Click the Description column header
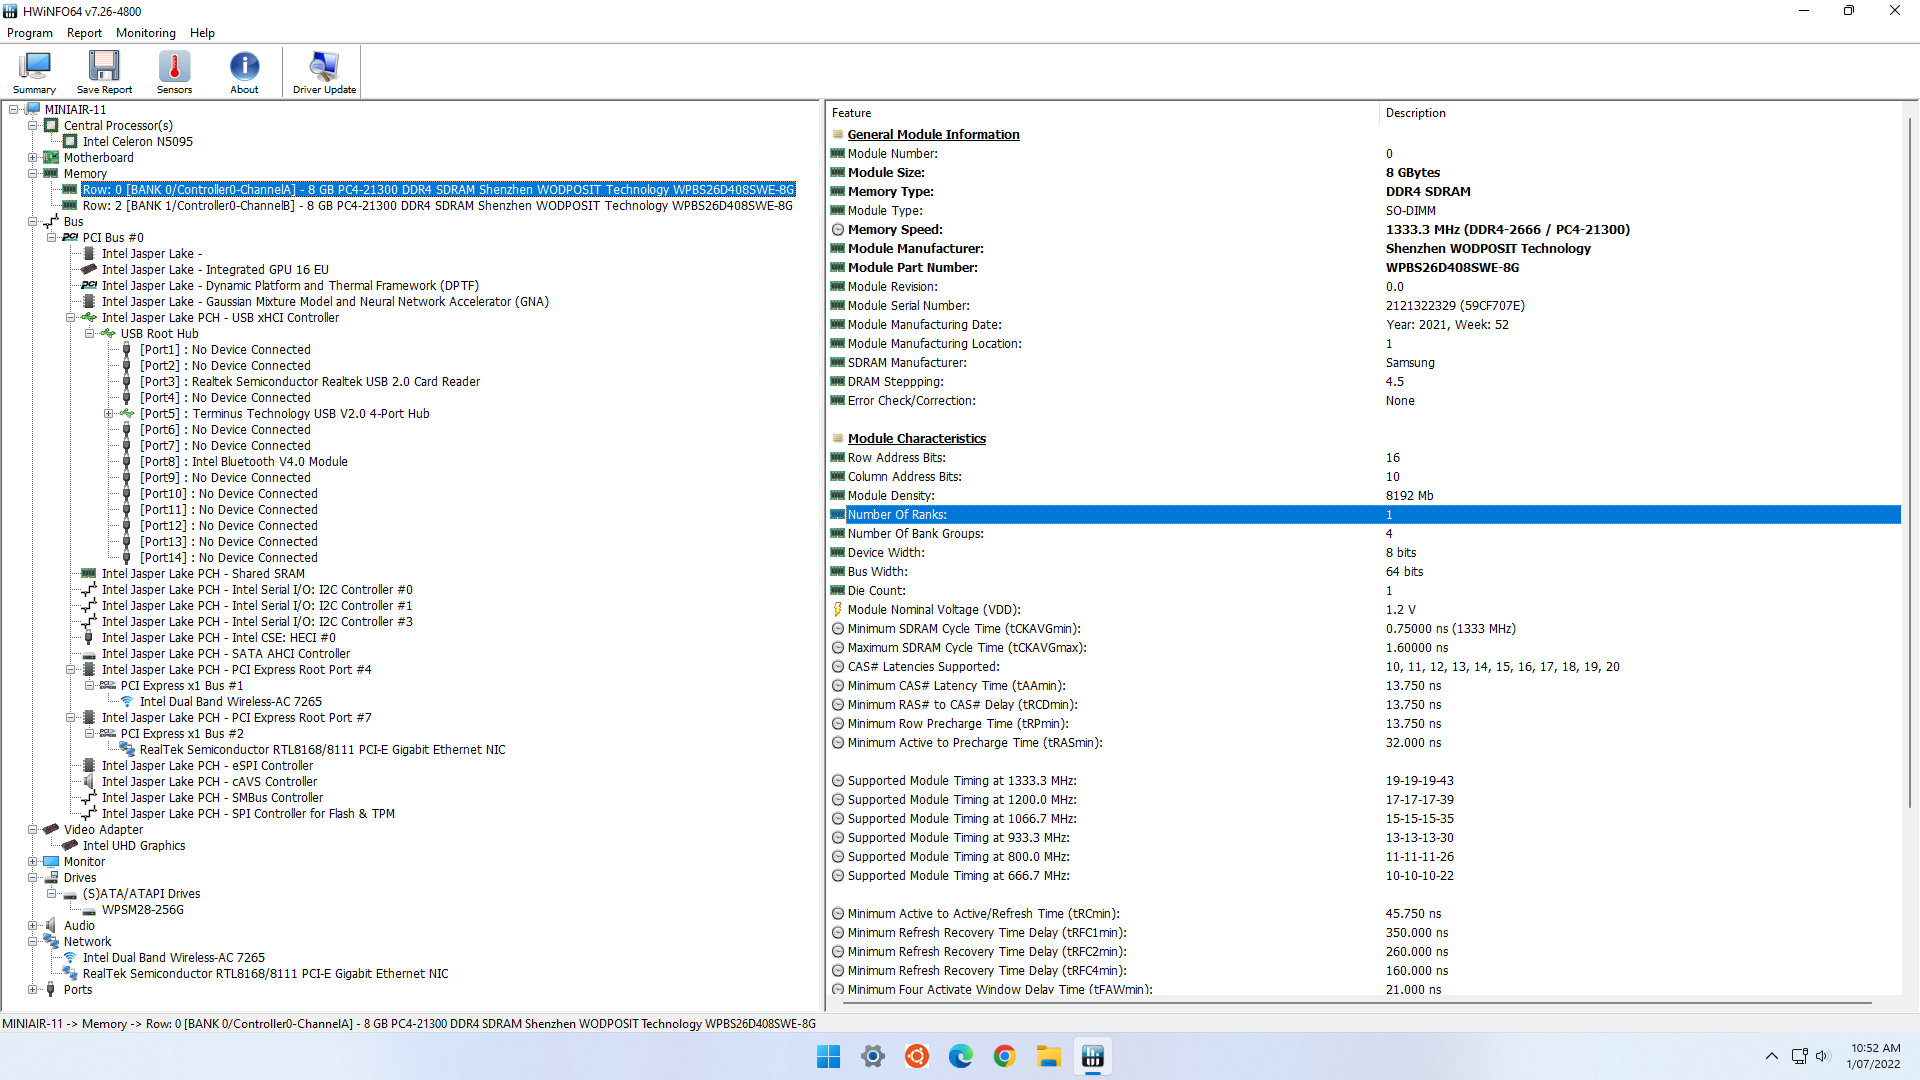The width and height of the screenshot is (1920, 1080). coord(1640,113)
